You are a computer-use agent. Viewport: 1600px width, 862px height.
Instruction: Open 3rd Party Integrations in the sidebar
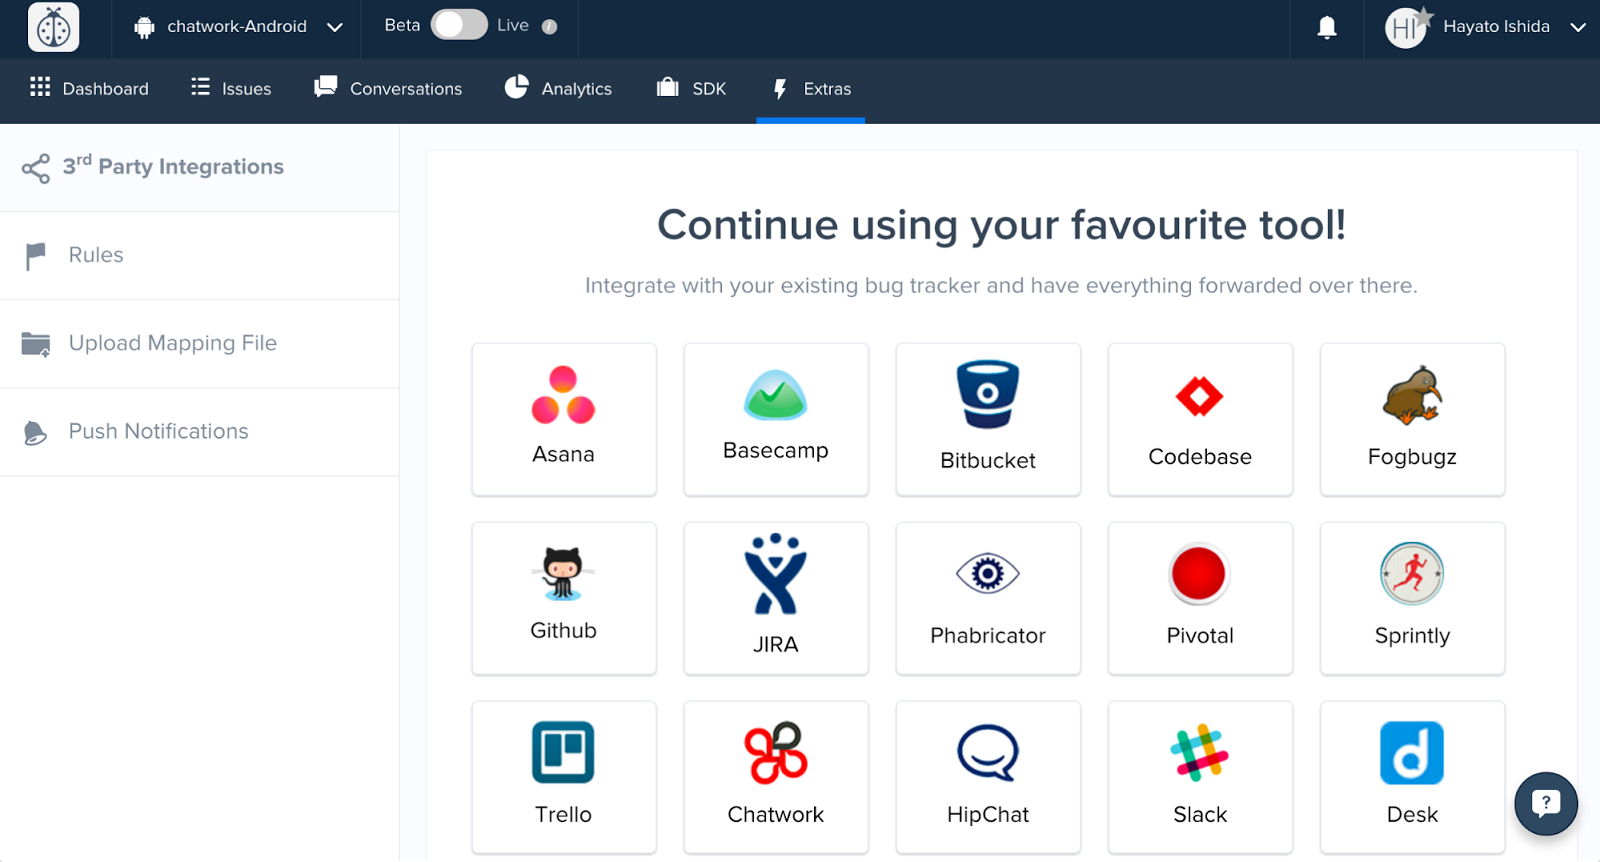click(199, 167)
